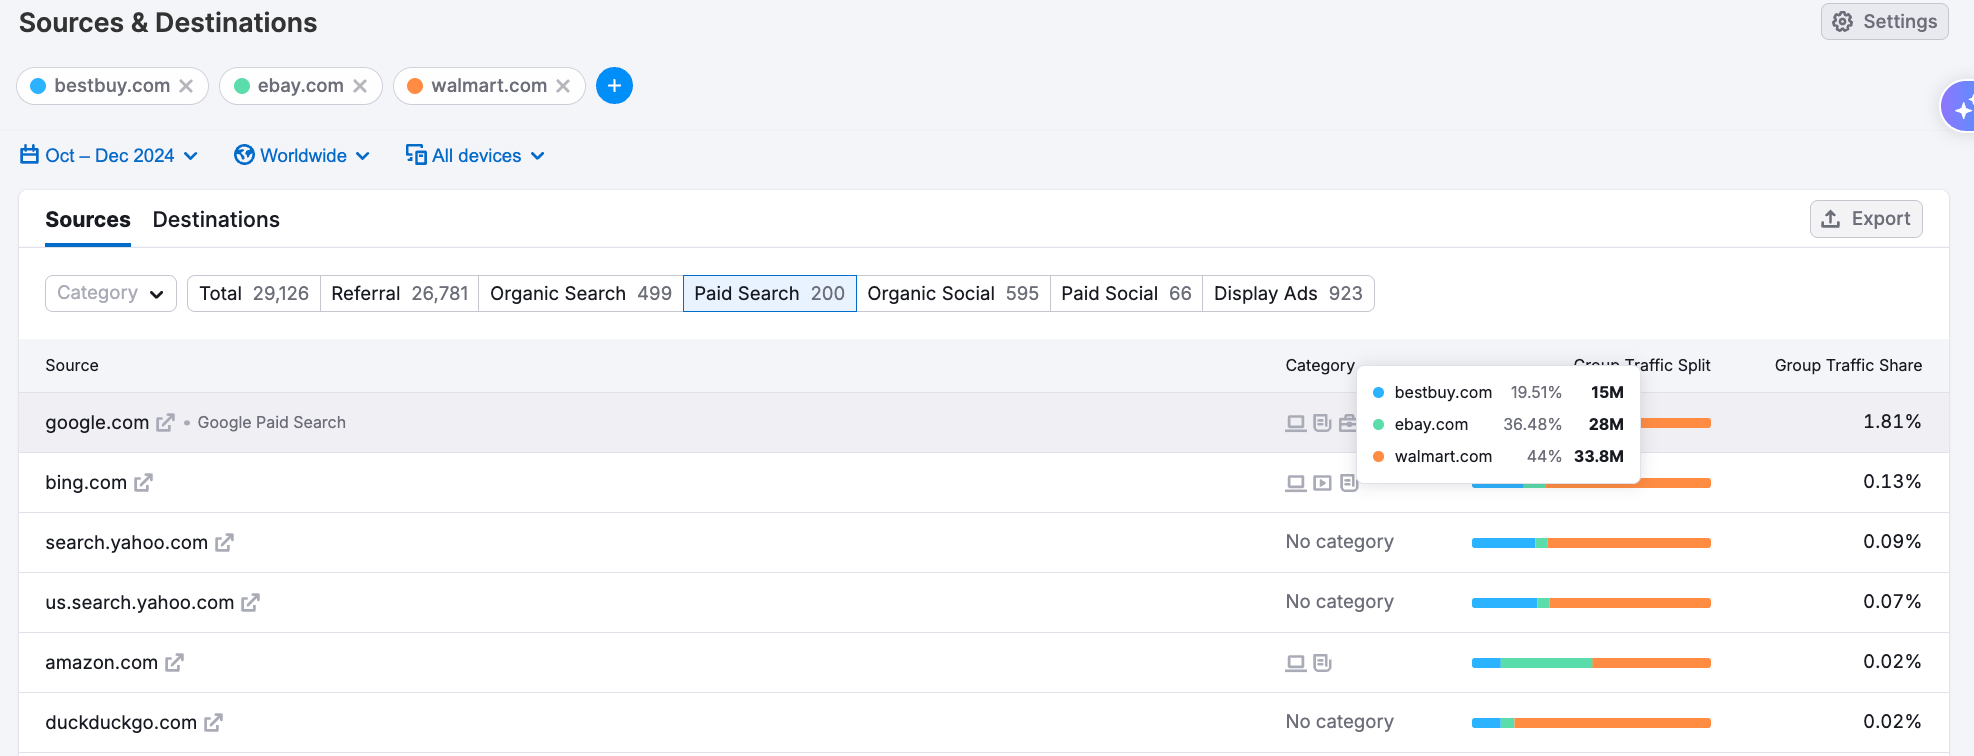Open amazon.com external link icon
Image resolution: width=1974 pixels, height=756 pixels.
click(x=174, y=663)
